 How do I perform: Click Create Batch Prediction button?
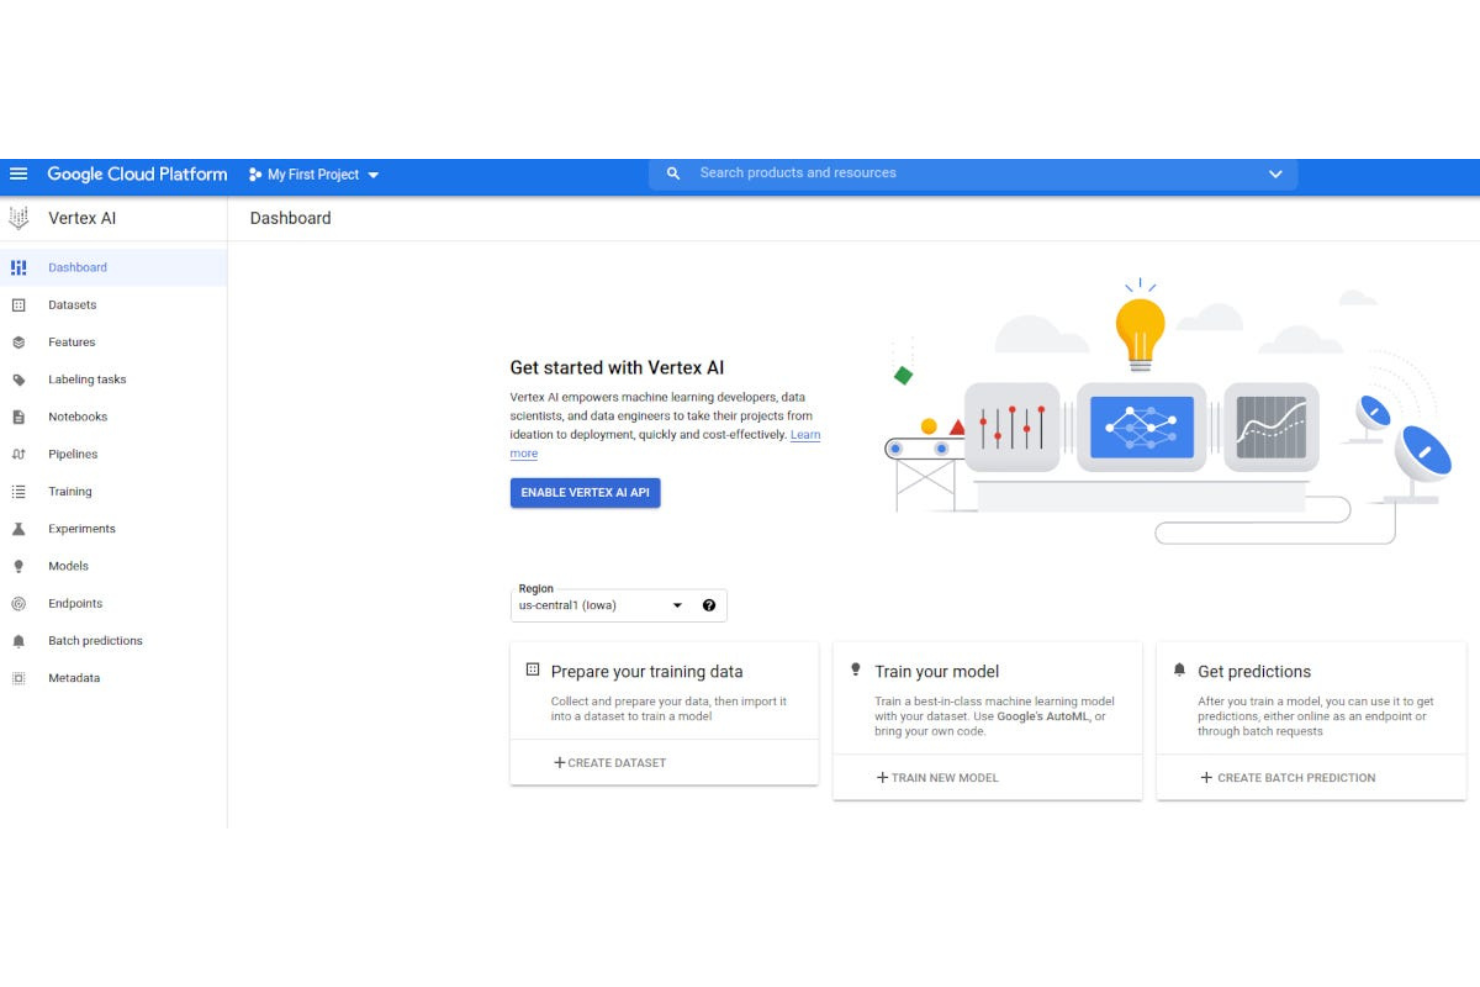coord(1288,778)
